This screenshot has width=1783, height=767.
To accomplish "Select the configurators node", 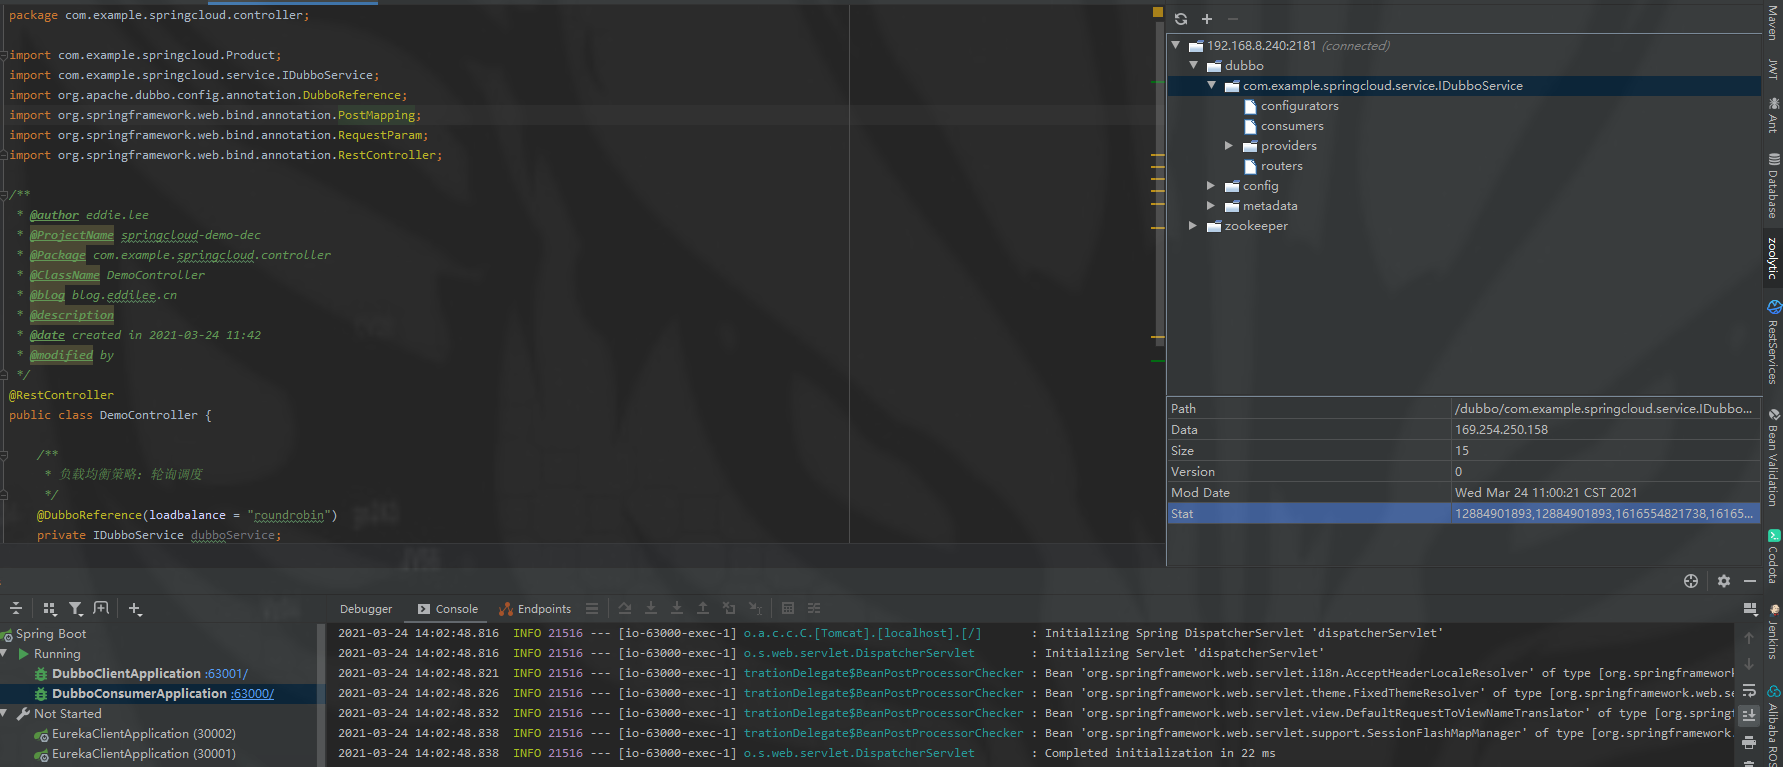I will pos(1299,106).
